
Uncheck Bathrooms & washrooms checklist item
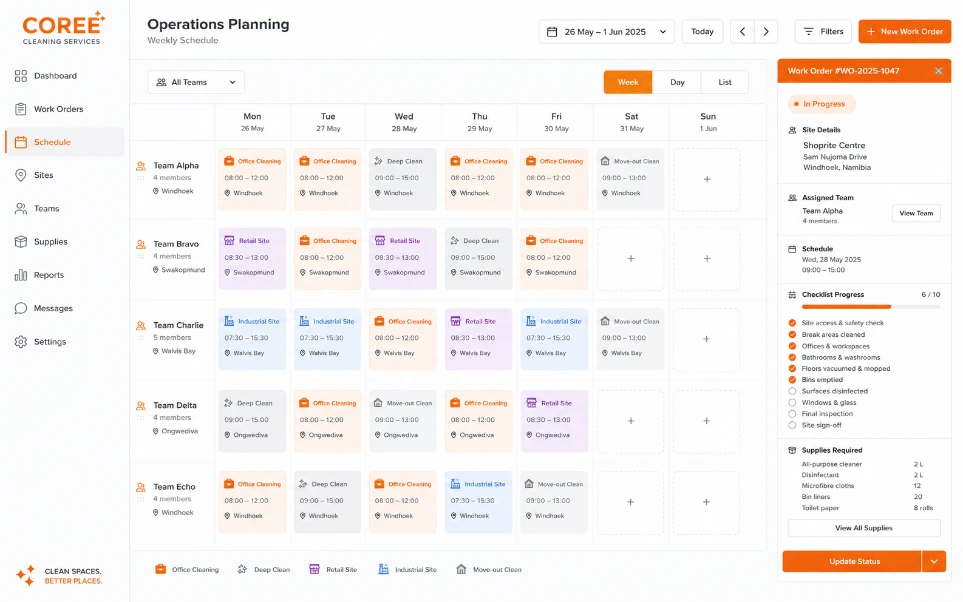(x=792, y=358)
